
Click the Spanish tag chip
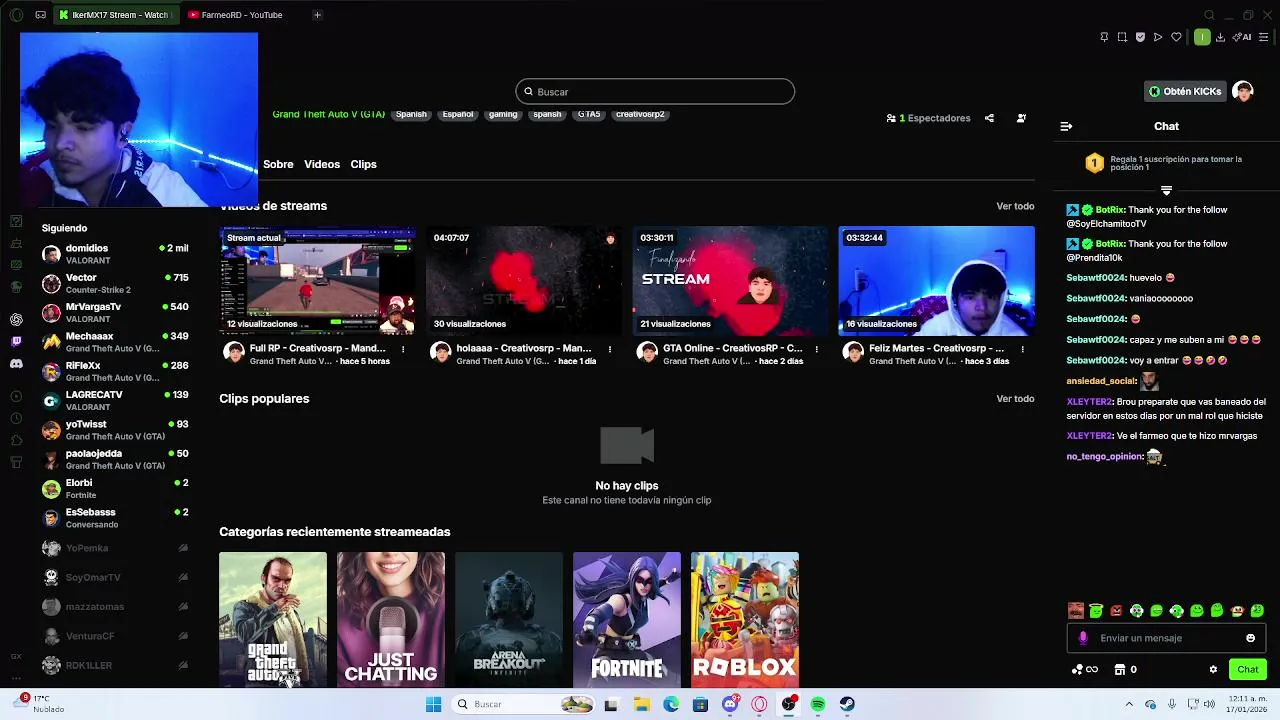[411, 114]
